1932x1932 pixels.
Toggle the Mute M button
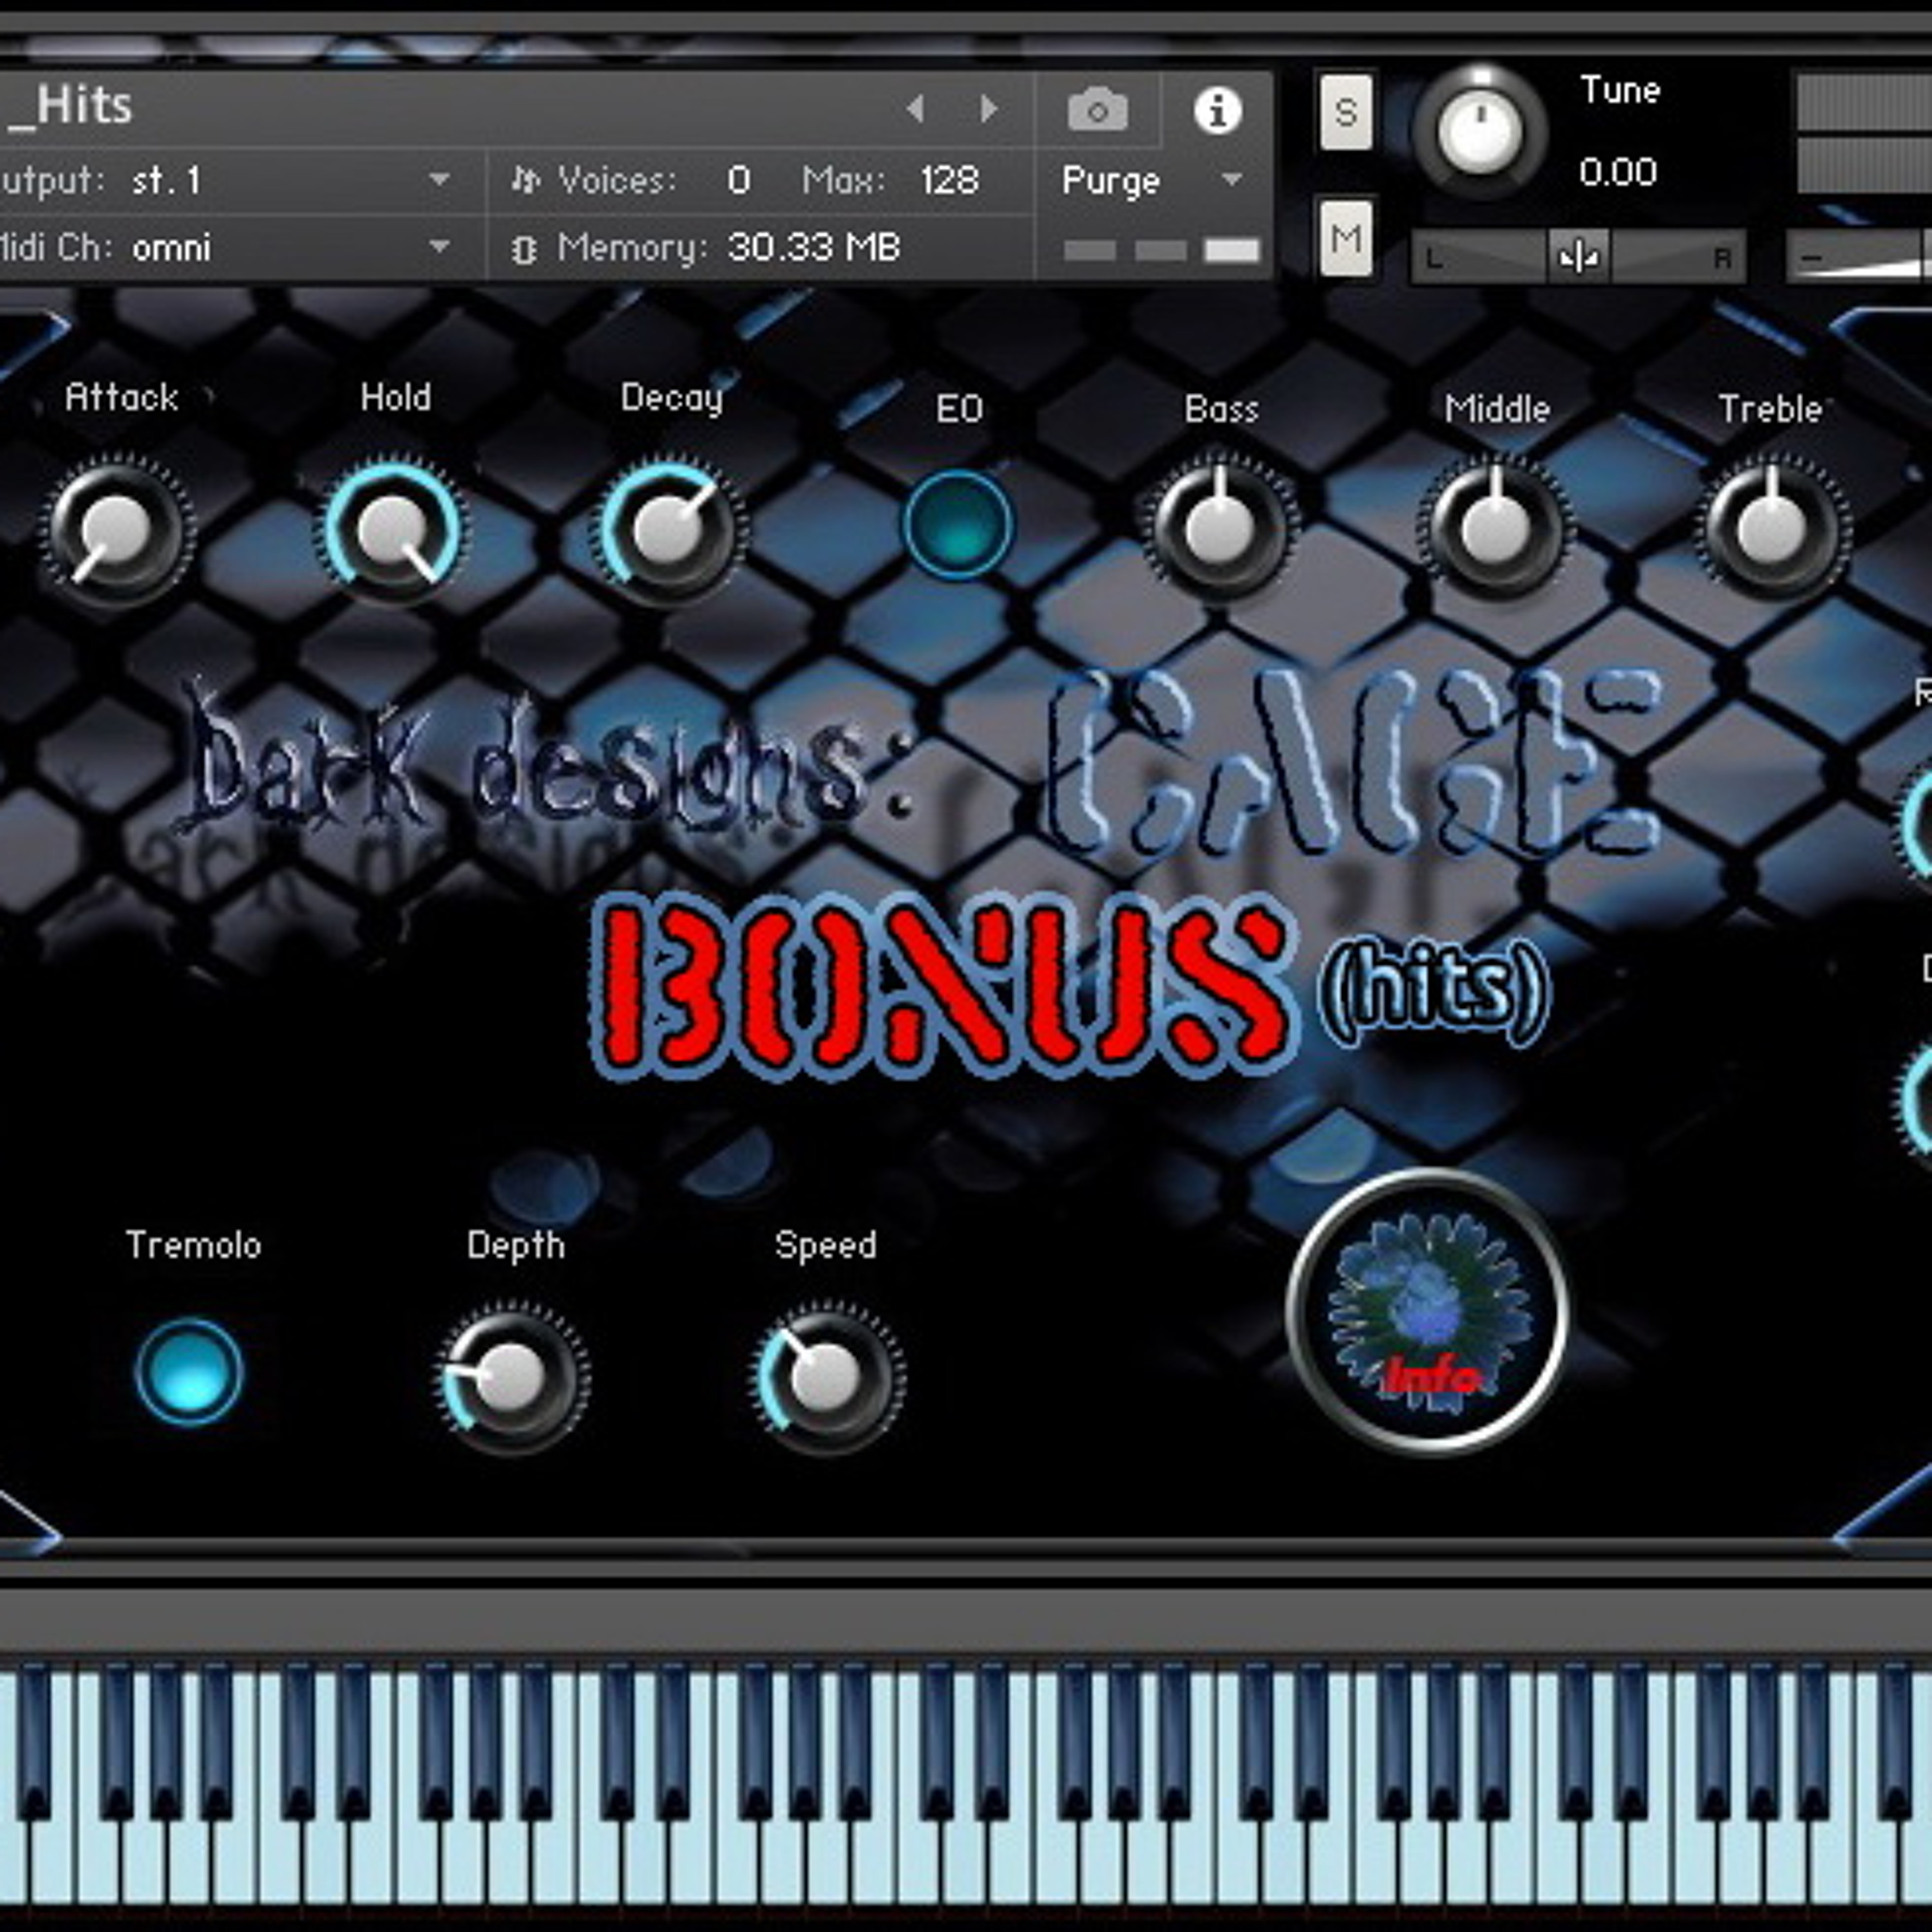[1346, 239]
